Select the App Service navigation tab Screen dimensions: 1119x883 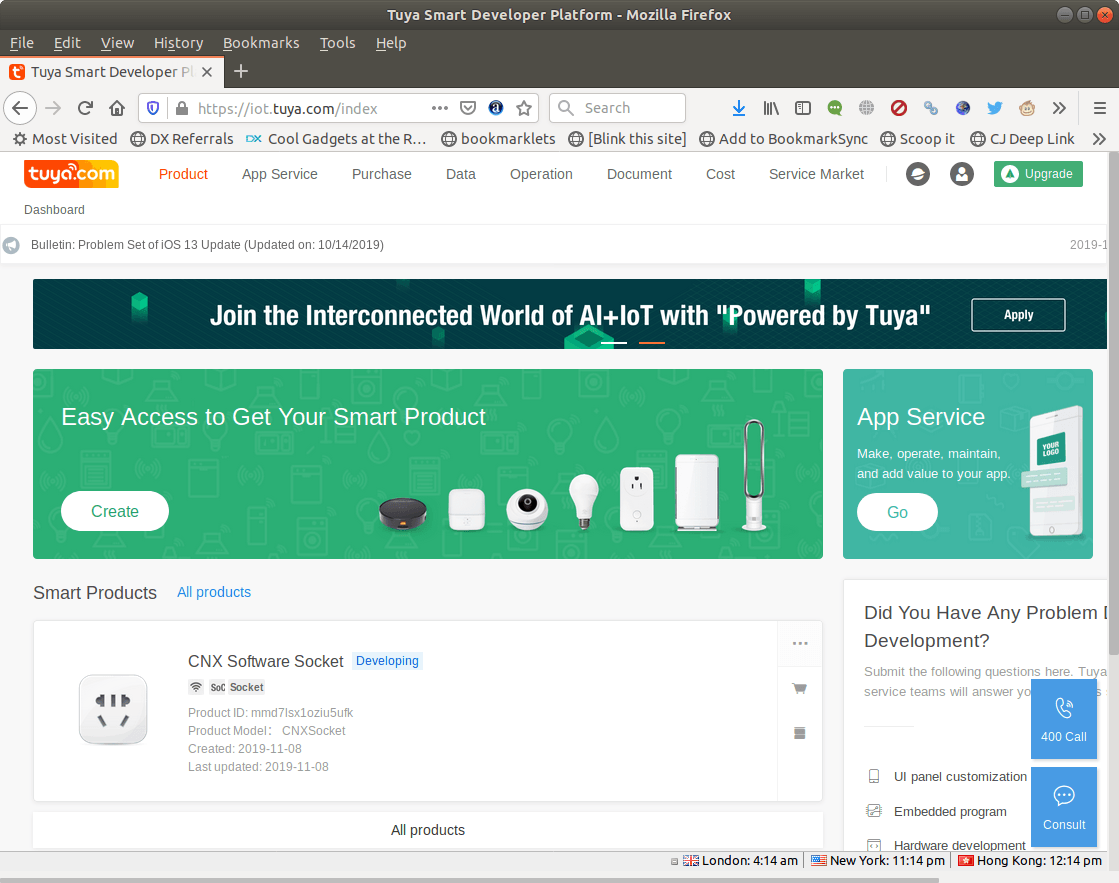tap(280, 174)
